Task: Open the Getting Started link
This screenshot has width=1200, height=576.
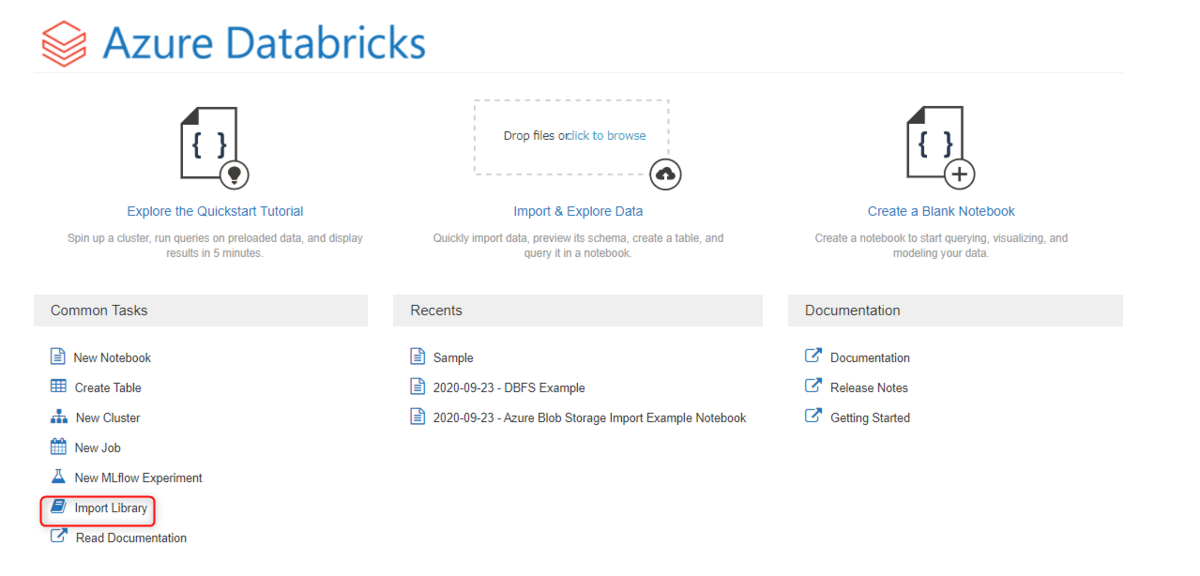Action: 870,418
